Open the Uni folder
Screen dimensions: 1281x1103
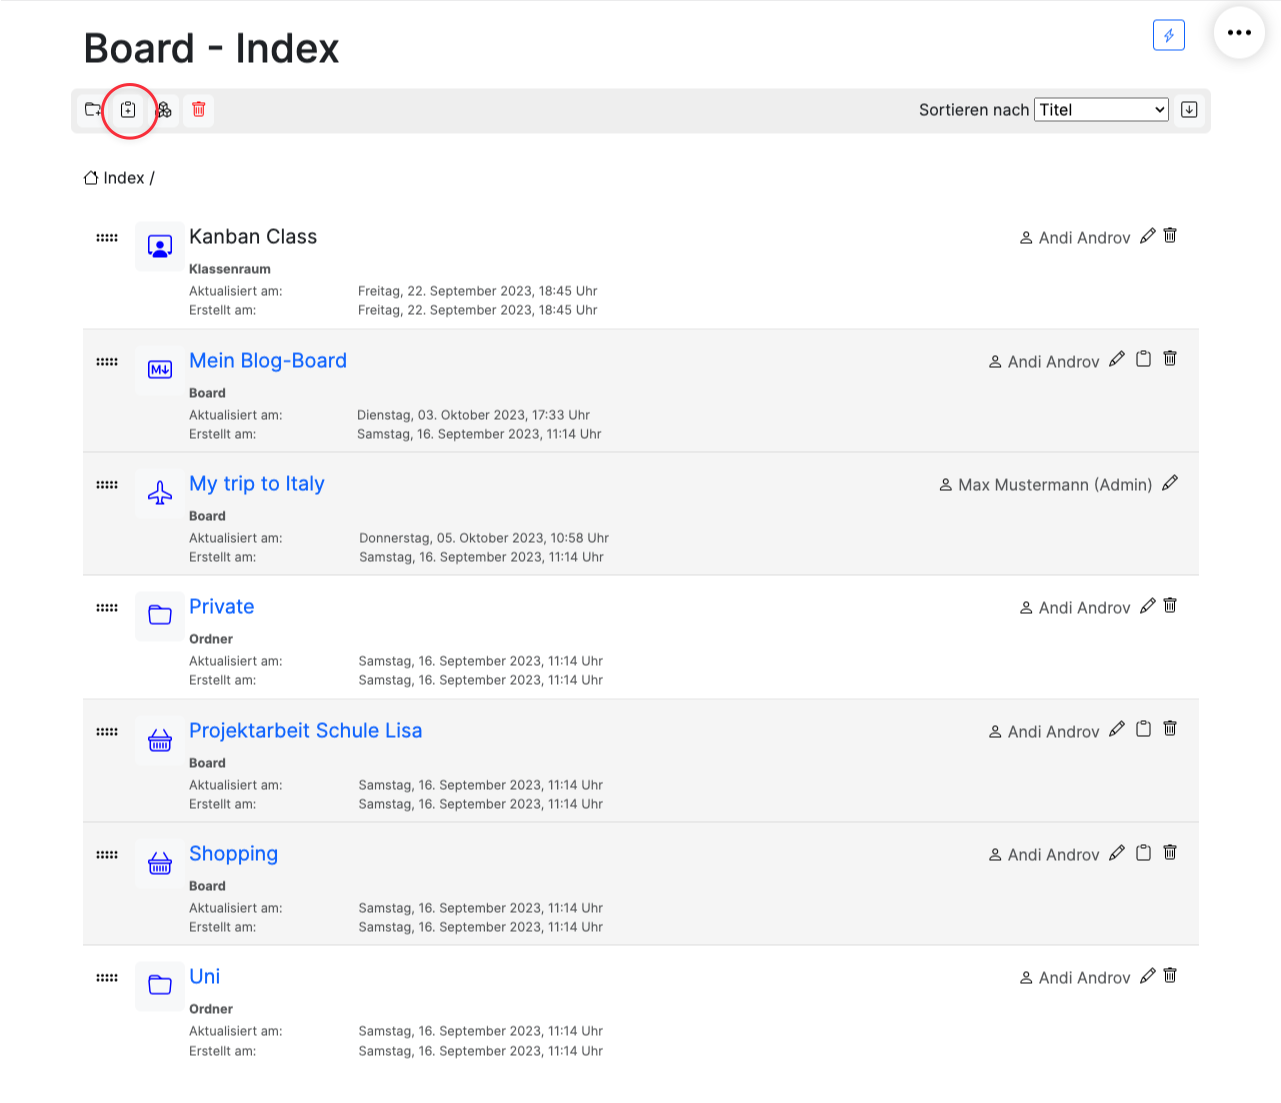[204, 976]
